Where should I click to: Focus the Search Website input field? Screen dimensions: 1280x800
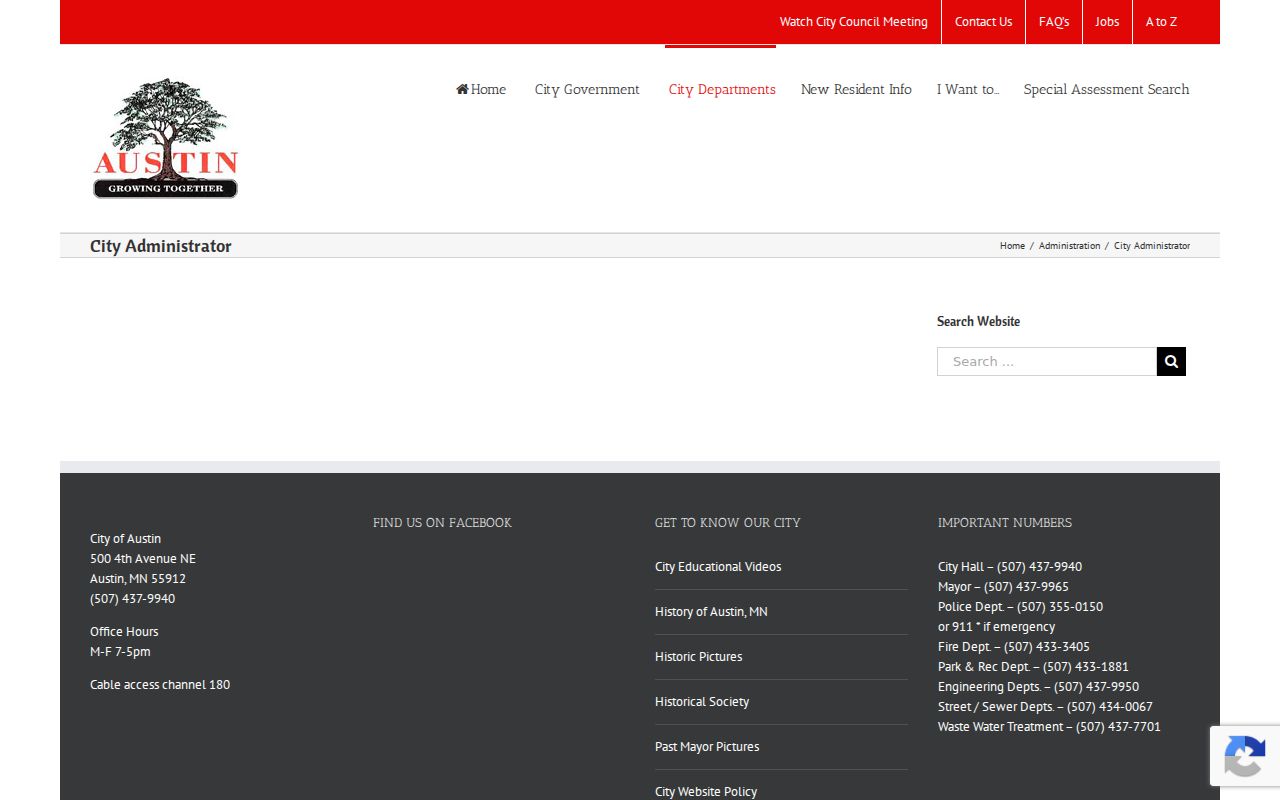pos(1047,361)
